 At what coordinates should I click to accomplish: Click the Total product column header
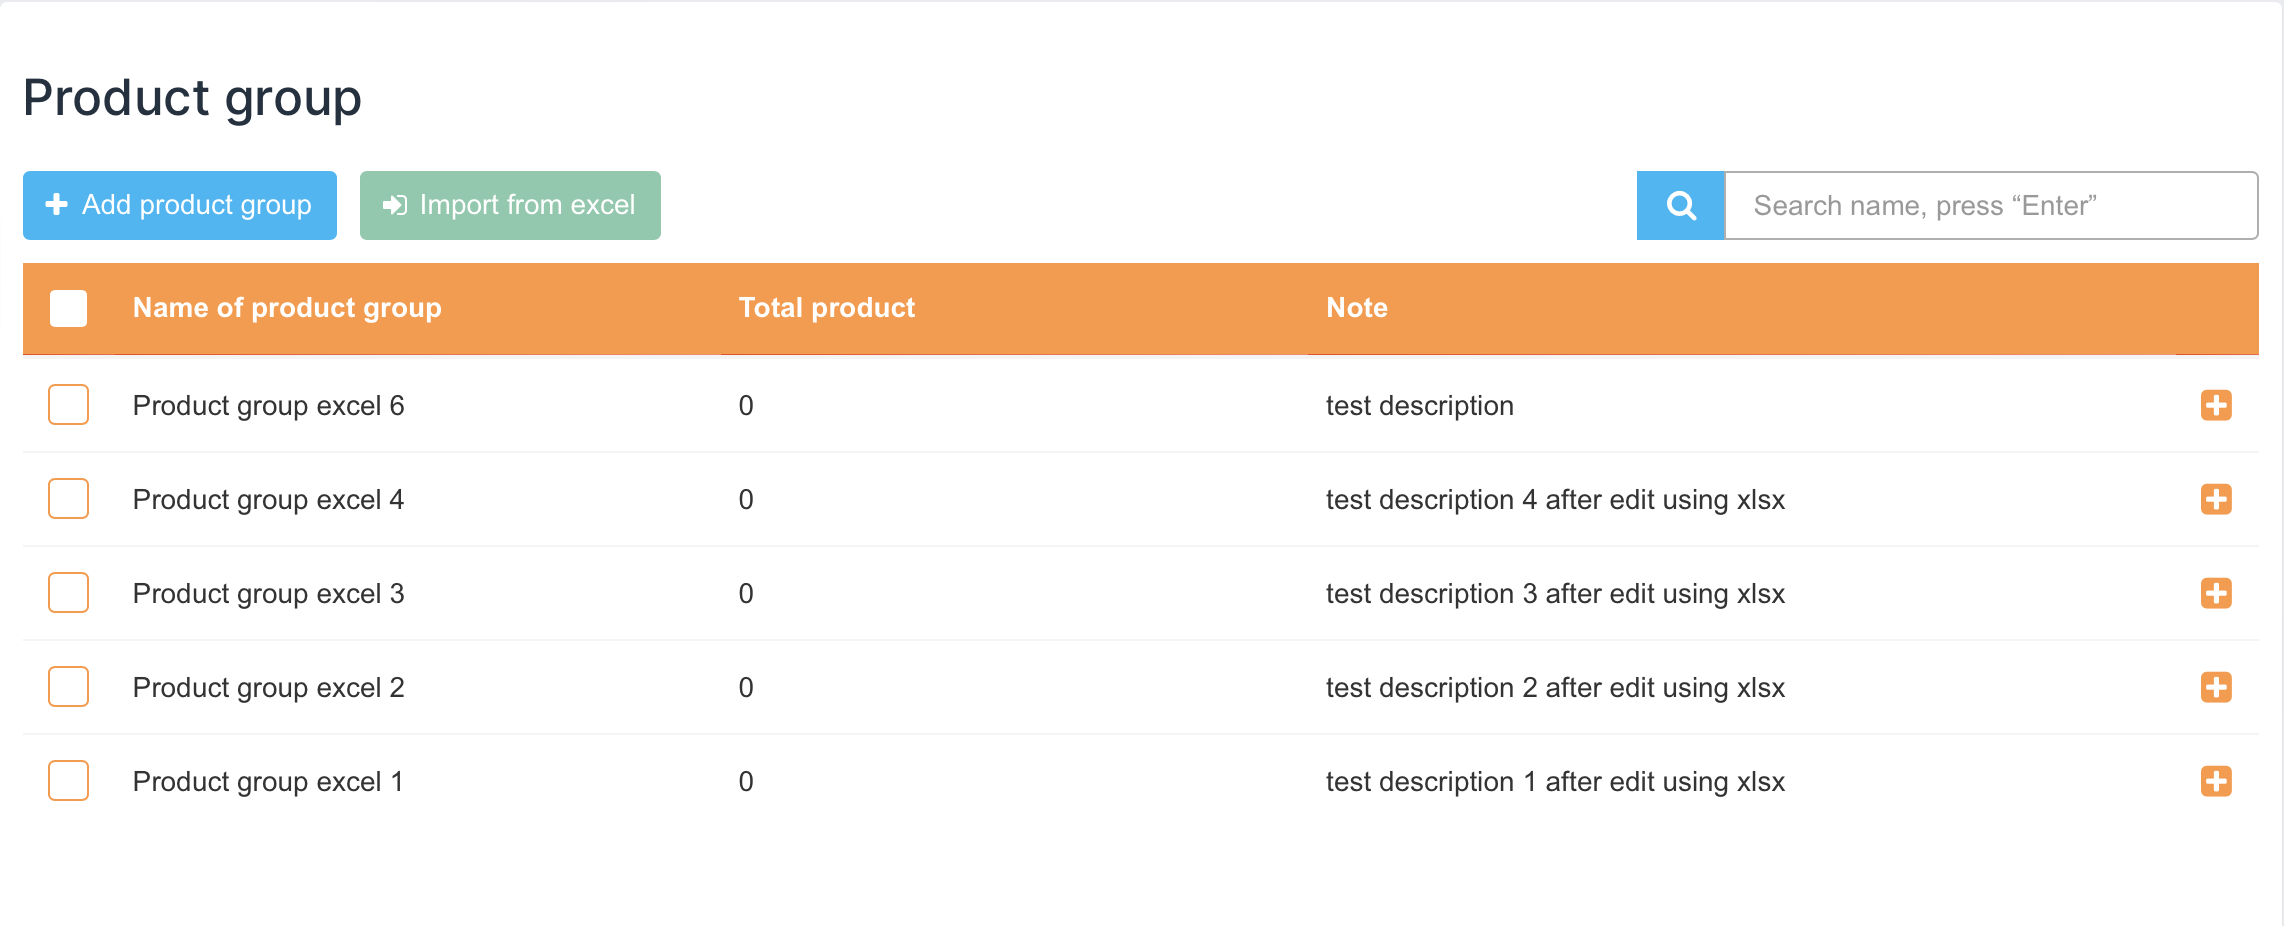click(x=826, y=308)
